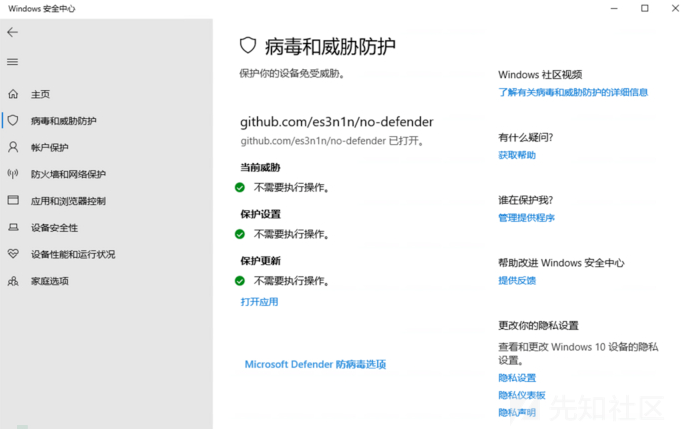Click the 不需要执行操作 text under 保护设置
Screen dimensions: 681x429
pyautogui.click(x=292, y=234)
